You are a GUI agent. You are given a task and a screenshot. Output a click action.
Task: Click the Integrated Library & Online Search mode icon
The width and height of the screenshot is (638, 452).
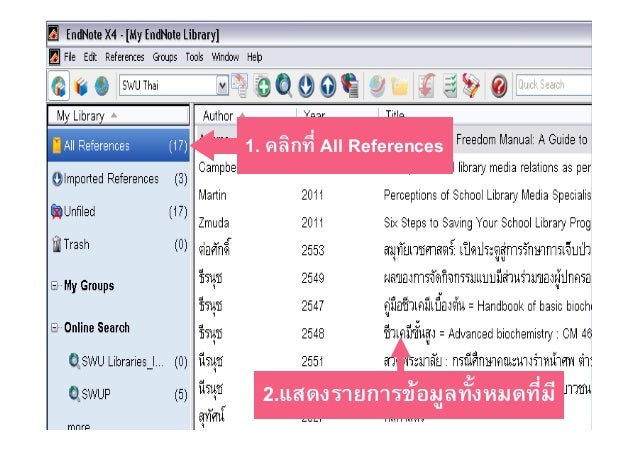[x=59, y=86]
